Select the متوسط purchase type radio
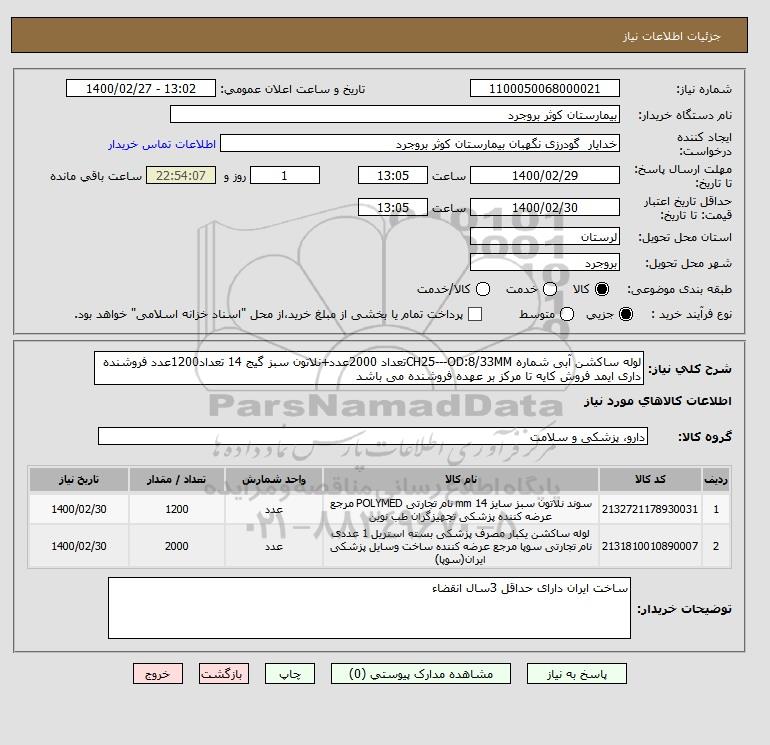Viewport: 770px width, 745px height. pyautogui.click(x=567, y=314)
